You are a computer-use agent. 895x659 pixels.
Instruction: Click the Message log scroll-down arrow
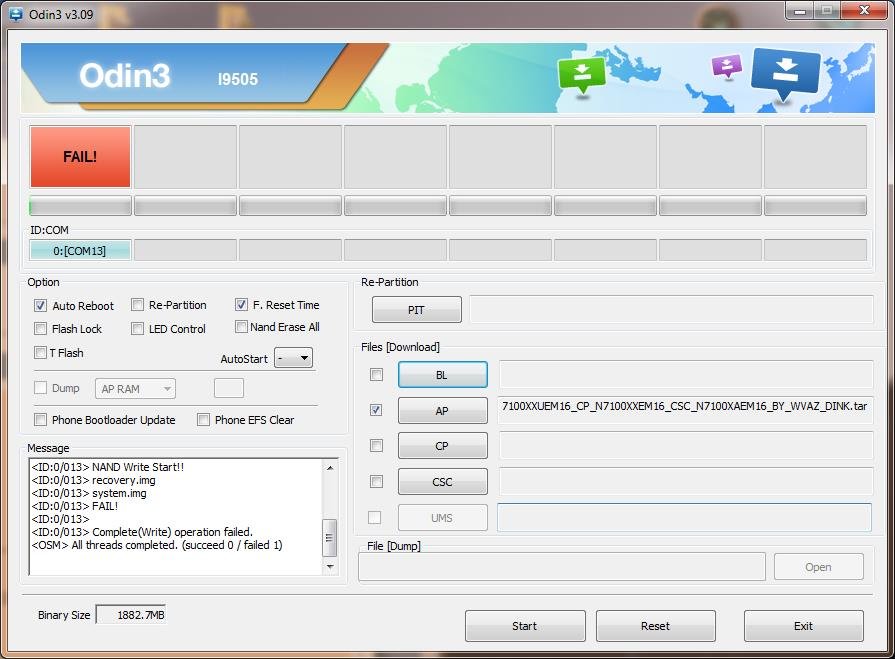point(330,566)
